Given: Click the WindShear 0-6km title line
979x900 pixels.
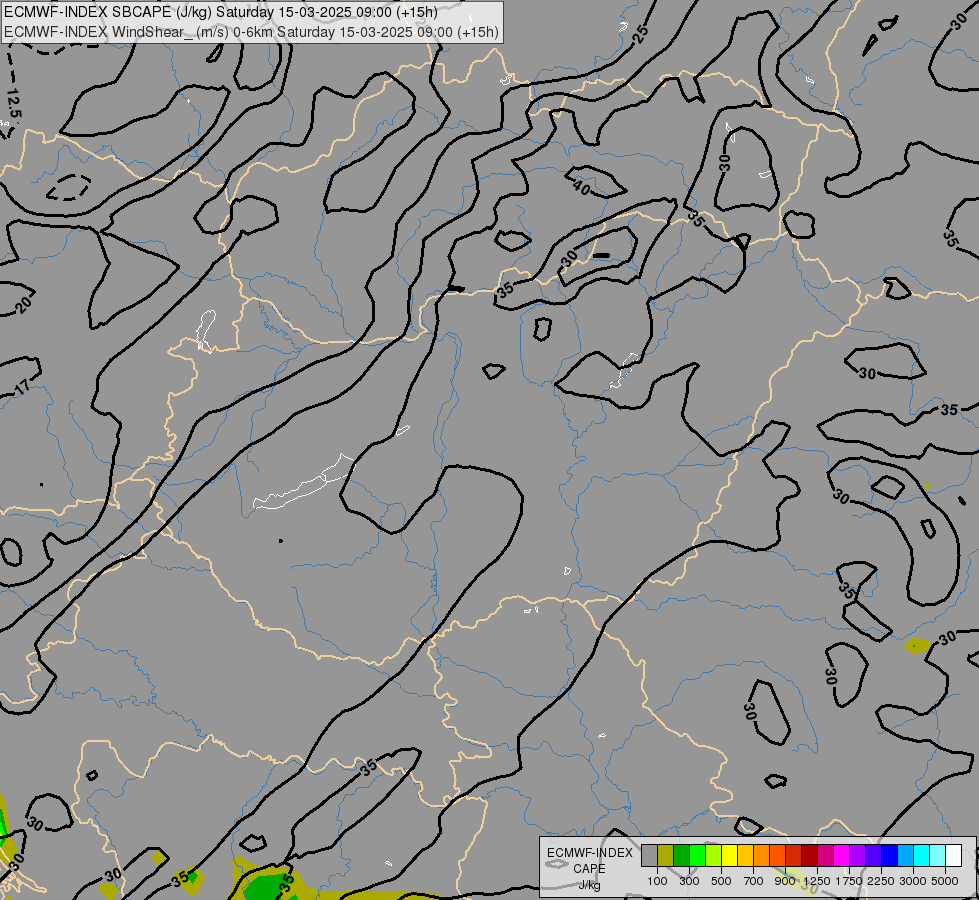Looking at the screenshot, I should click(x=251, y=32).
